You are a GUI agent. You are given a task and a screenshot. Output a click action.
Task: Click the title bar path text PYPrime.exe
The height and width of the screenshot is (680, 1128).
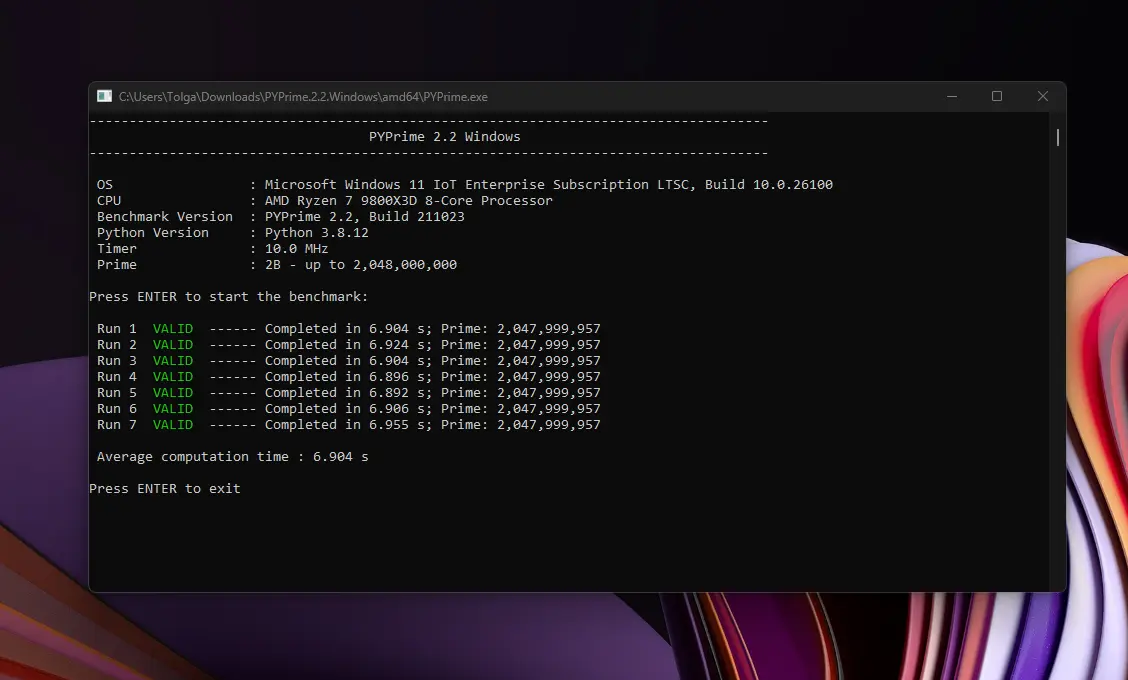pyautogui.click(x=303, y=96)
